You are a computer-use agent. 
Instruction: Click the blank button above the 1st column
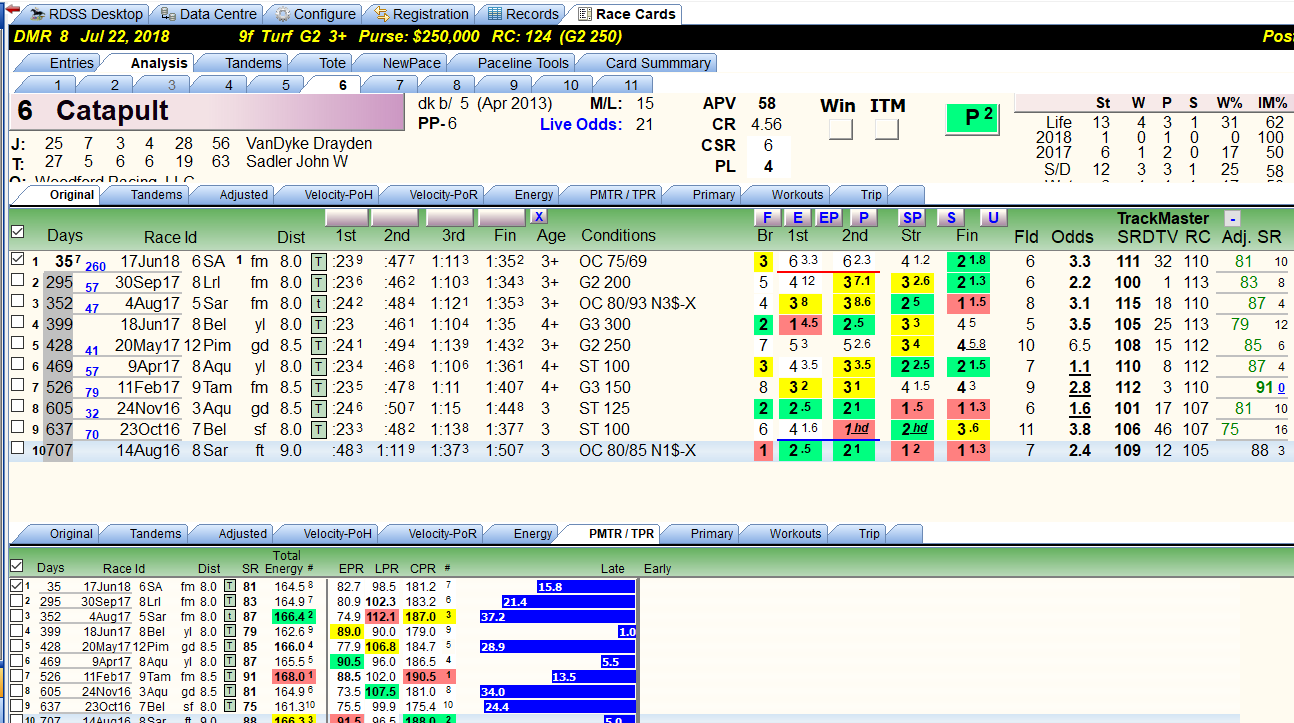[346, 217]
